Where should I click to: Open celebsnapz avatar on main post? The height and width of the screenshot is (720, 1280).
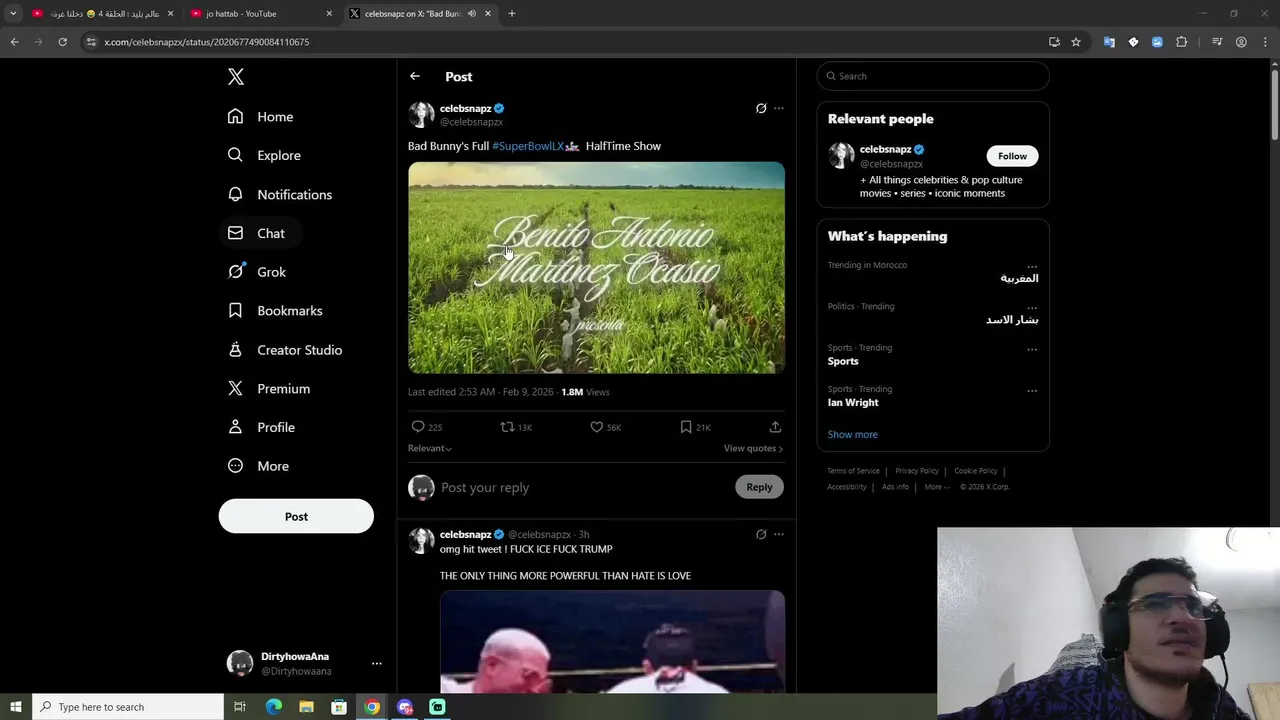[x=421, y=114]
